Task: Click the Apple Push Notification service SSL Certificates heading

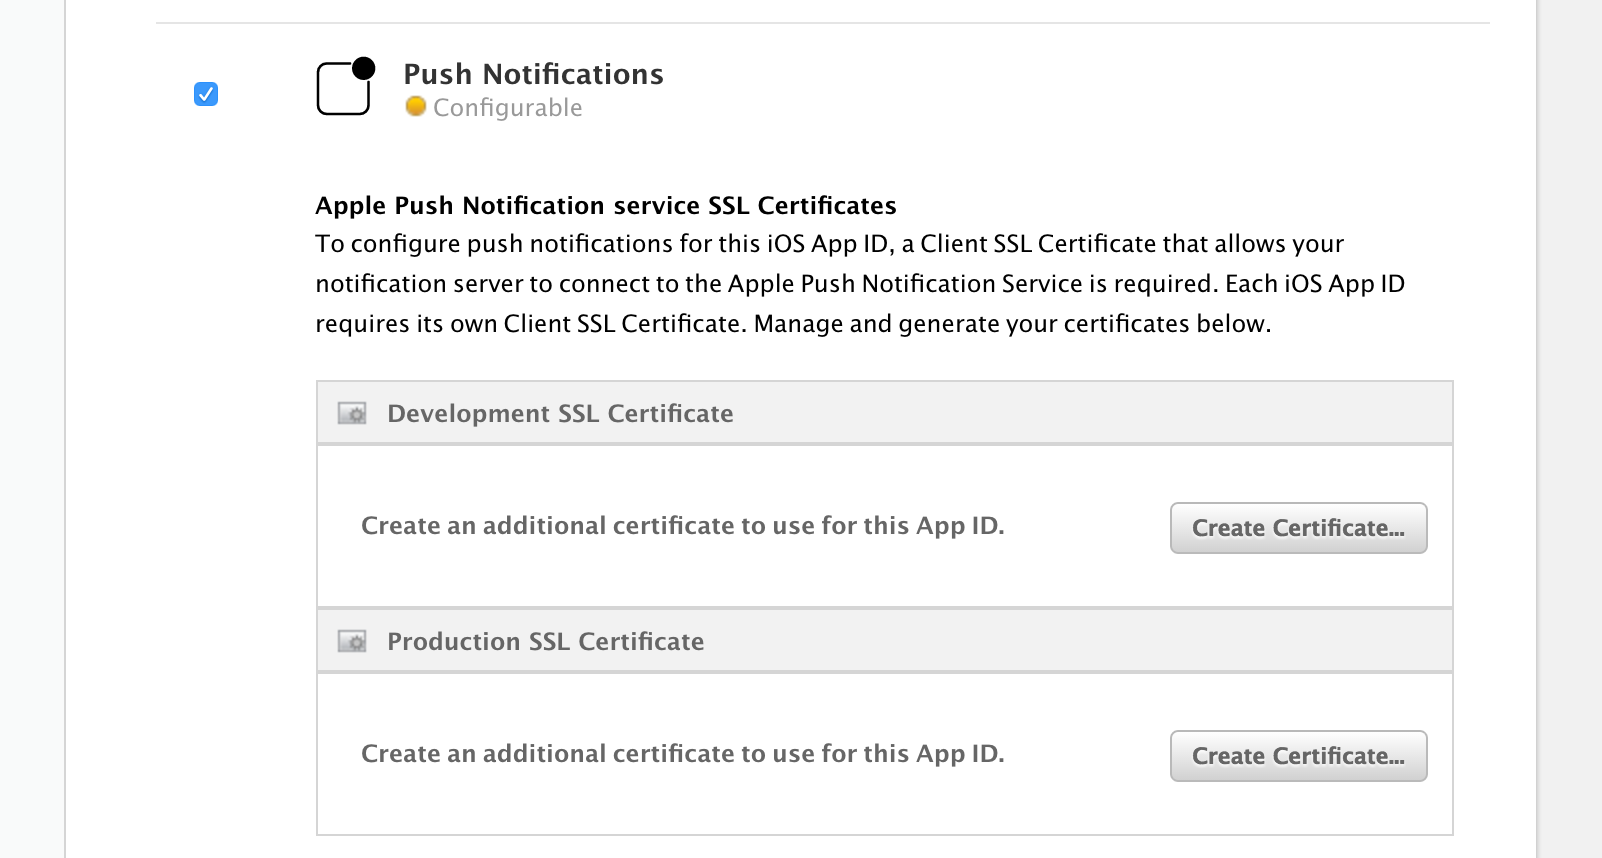Action: pyautogui.click(x=605, y=205)
